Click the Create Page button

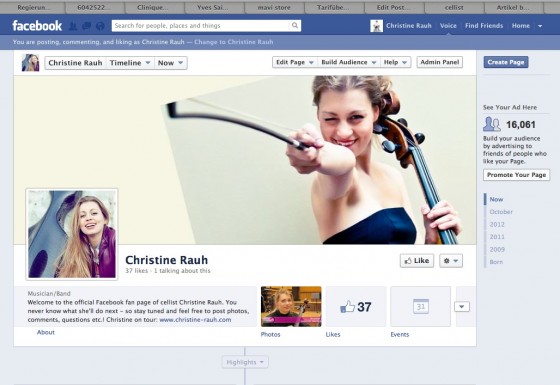pyautogui.click(x=506, y=62)
